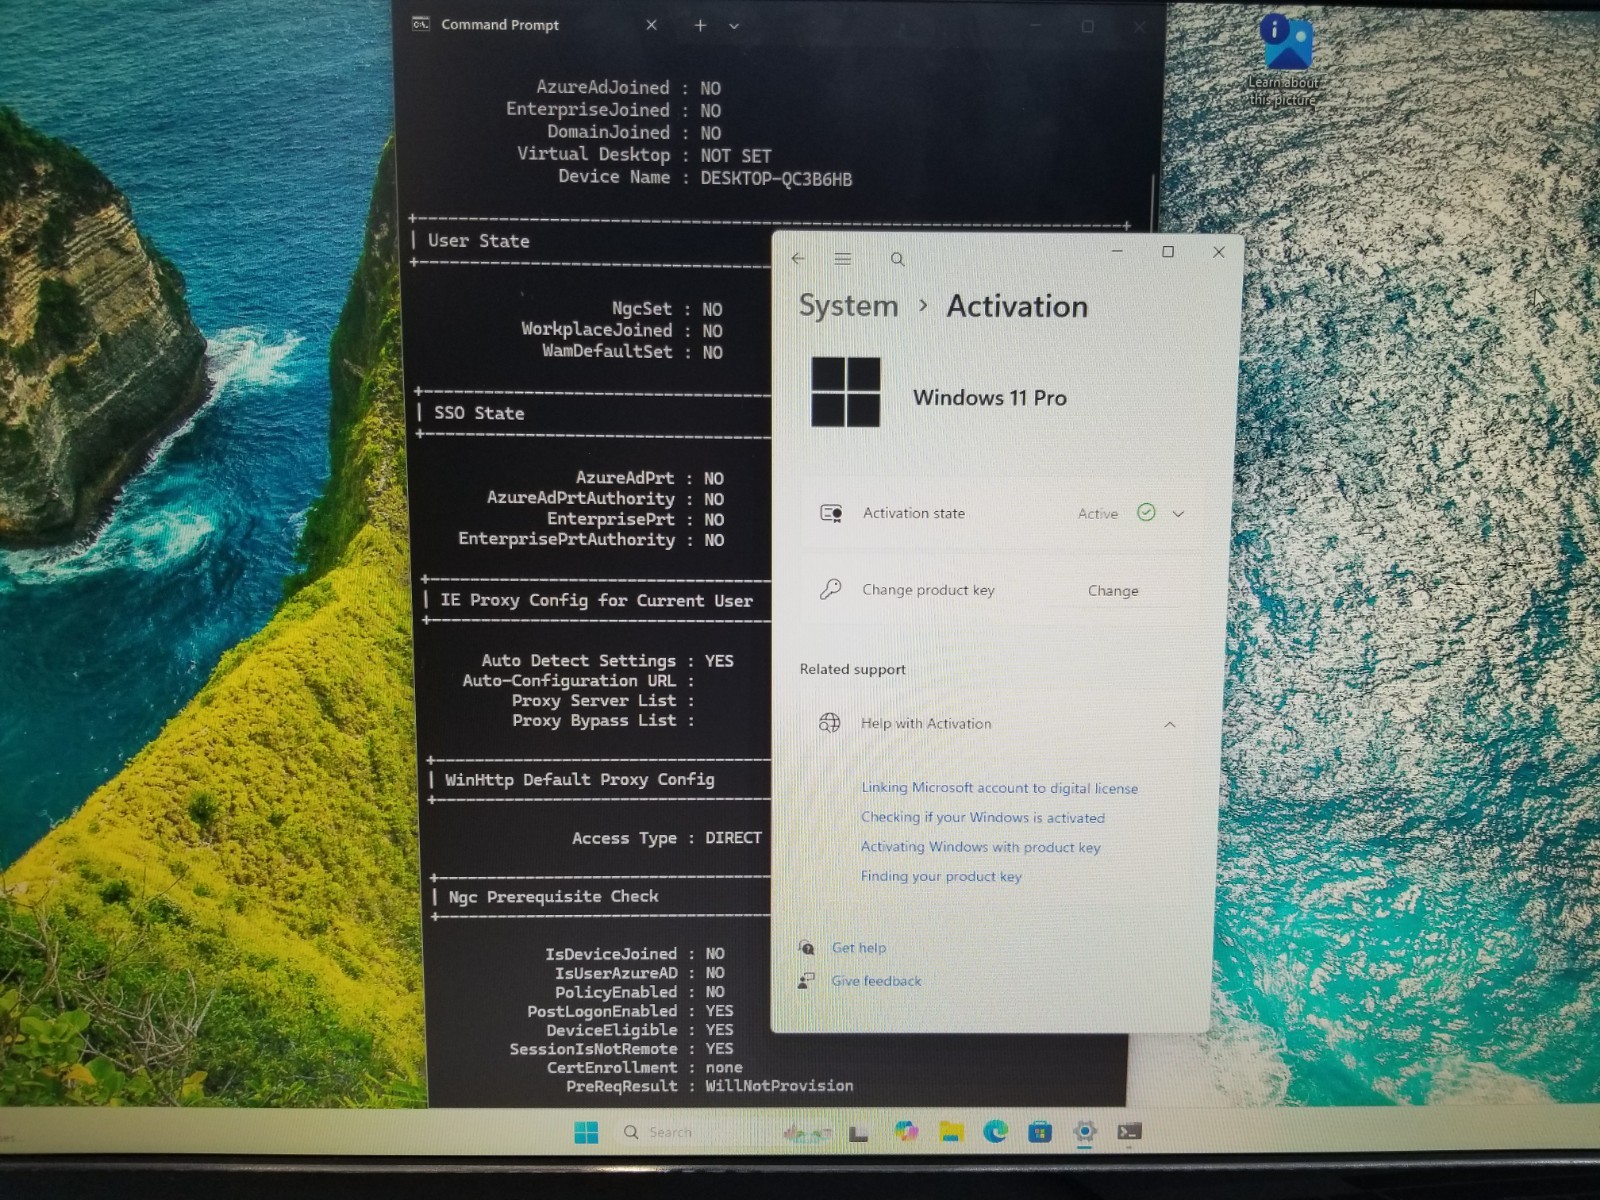Click the Terminal taskbar icon
This screenshot has width=1600, height=1200.
pyautogui.click(x=1129, y=1132)
